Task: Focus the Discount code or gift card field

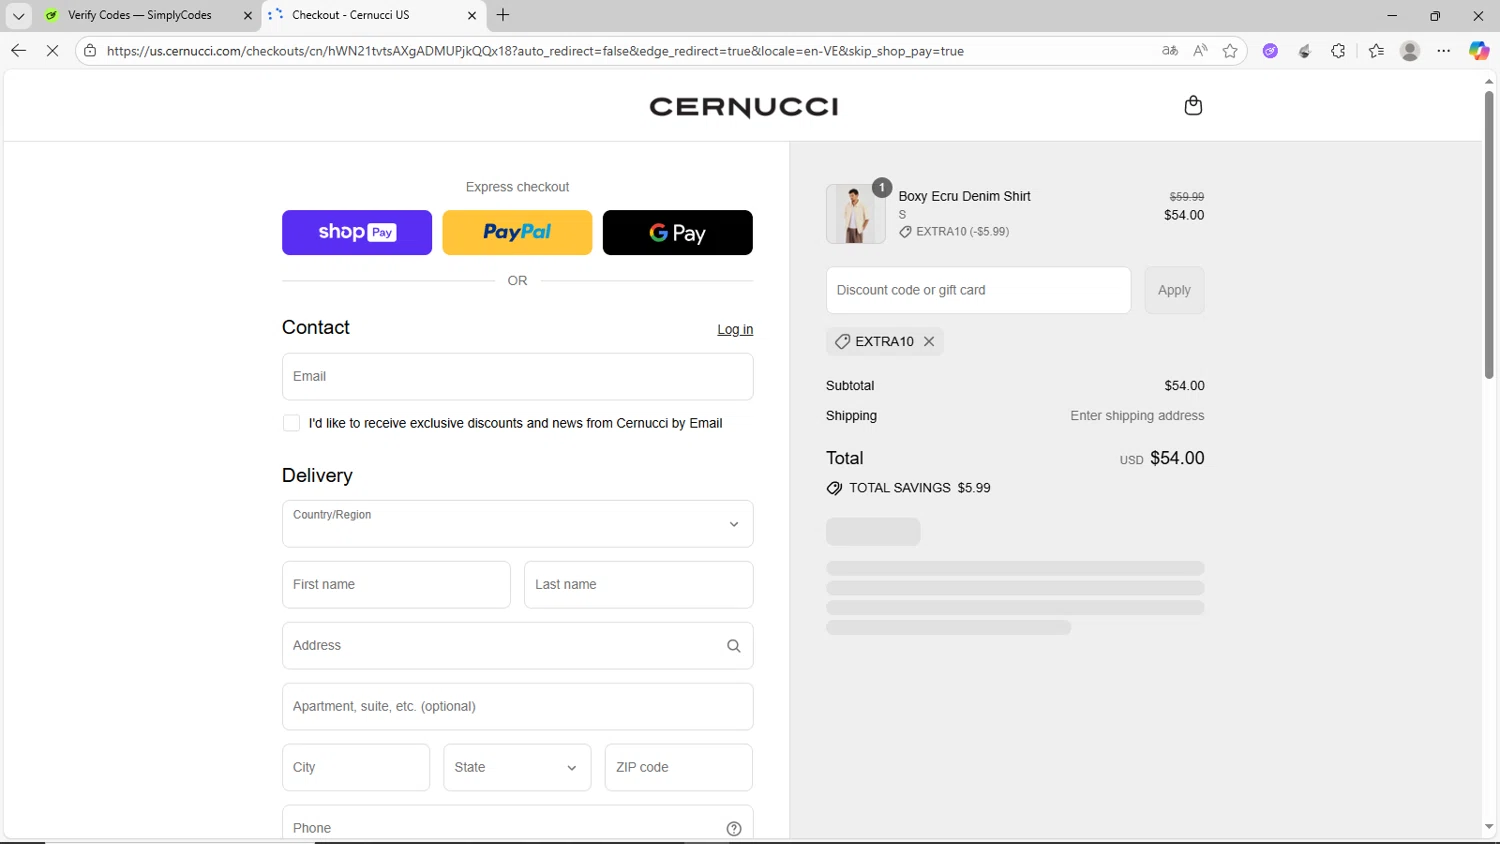Action: coord(978,290)
